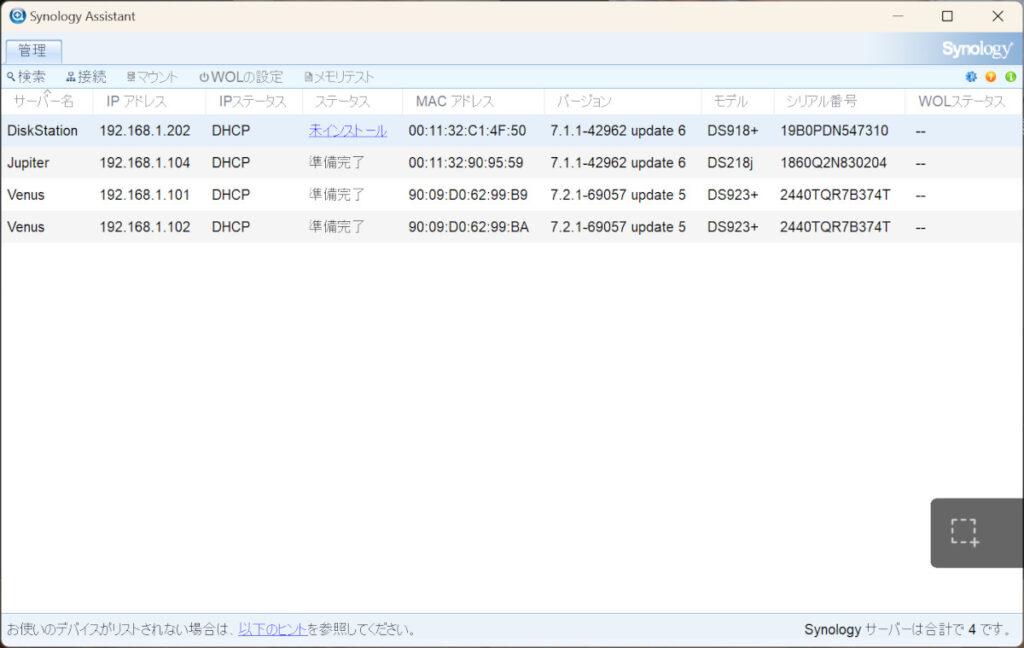Close the Synology Assistant window
This screenshot has height=648, width=1024.
[x=998, y=16]
